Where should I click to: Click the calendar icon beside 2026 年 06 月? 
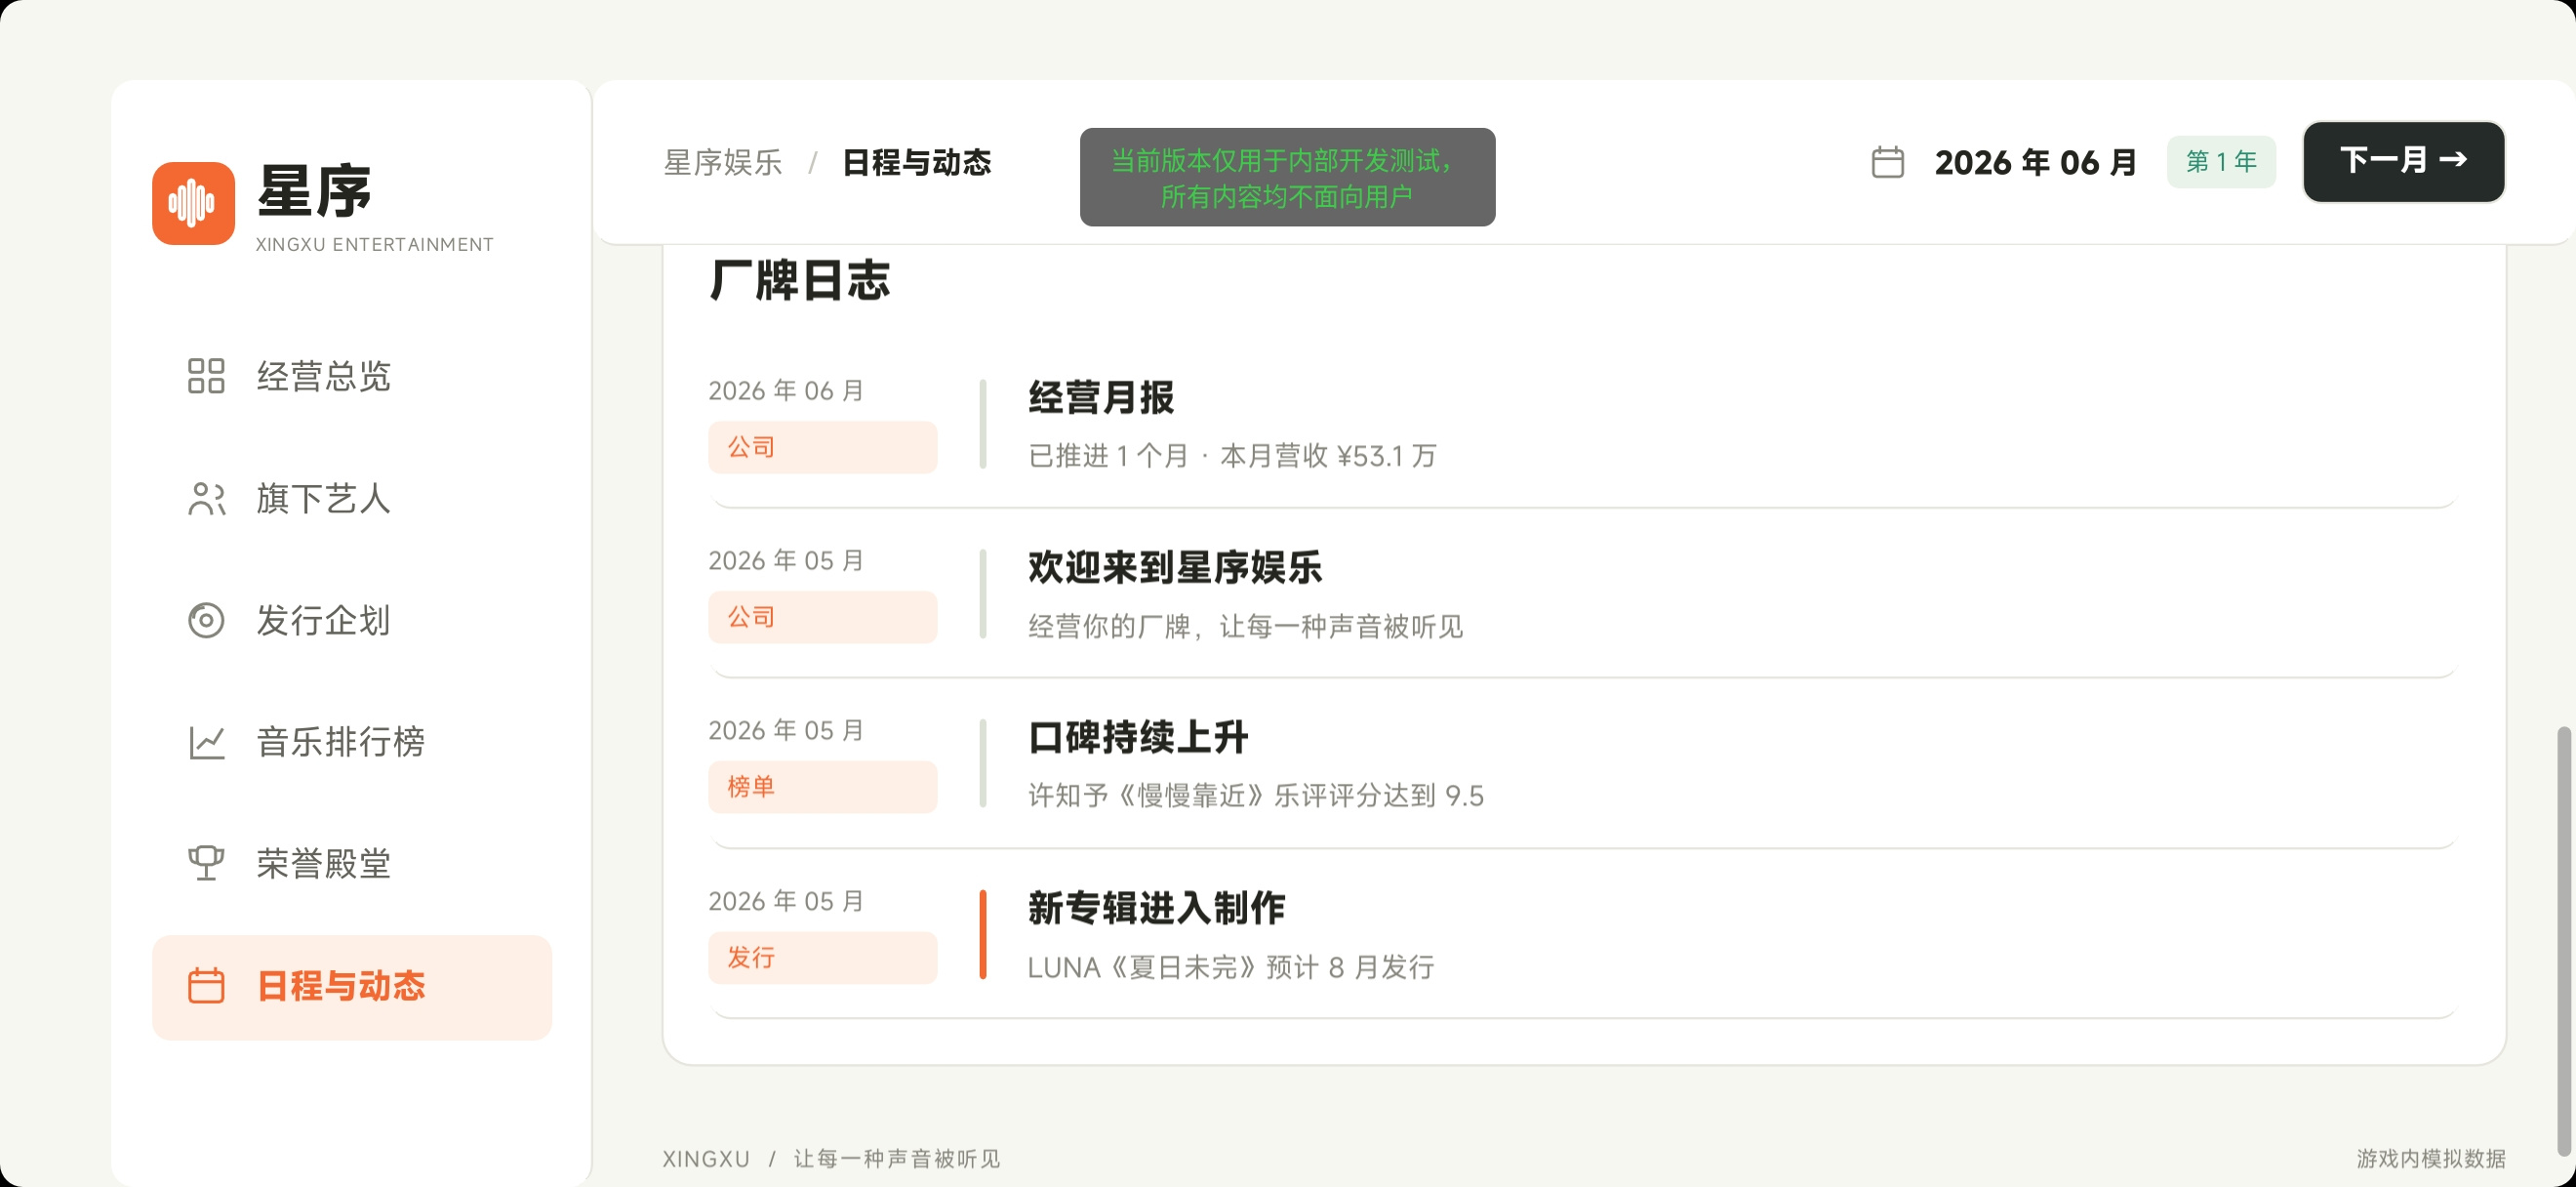1887,162
